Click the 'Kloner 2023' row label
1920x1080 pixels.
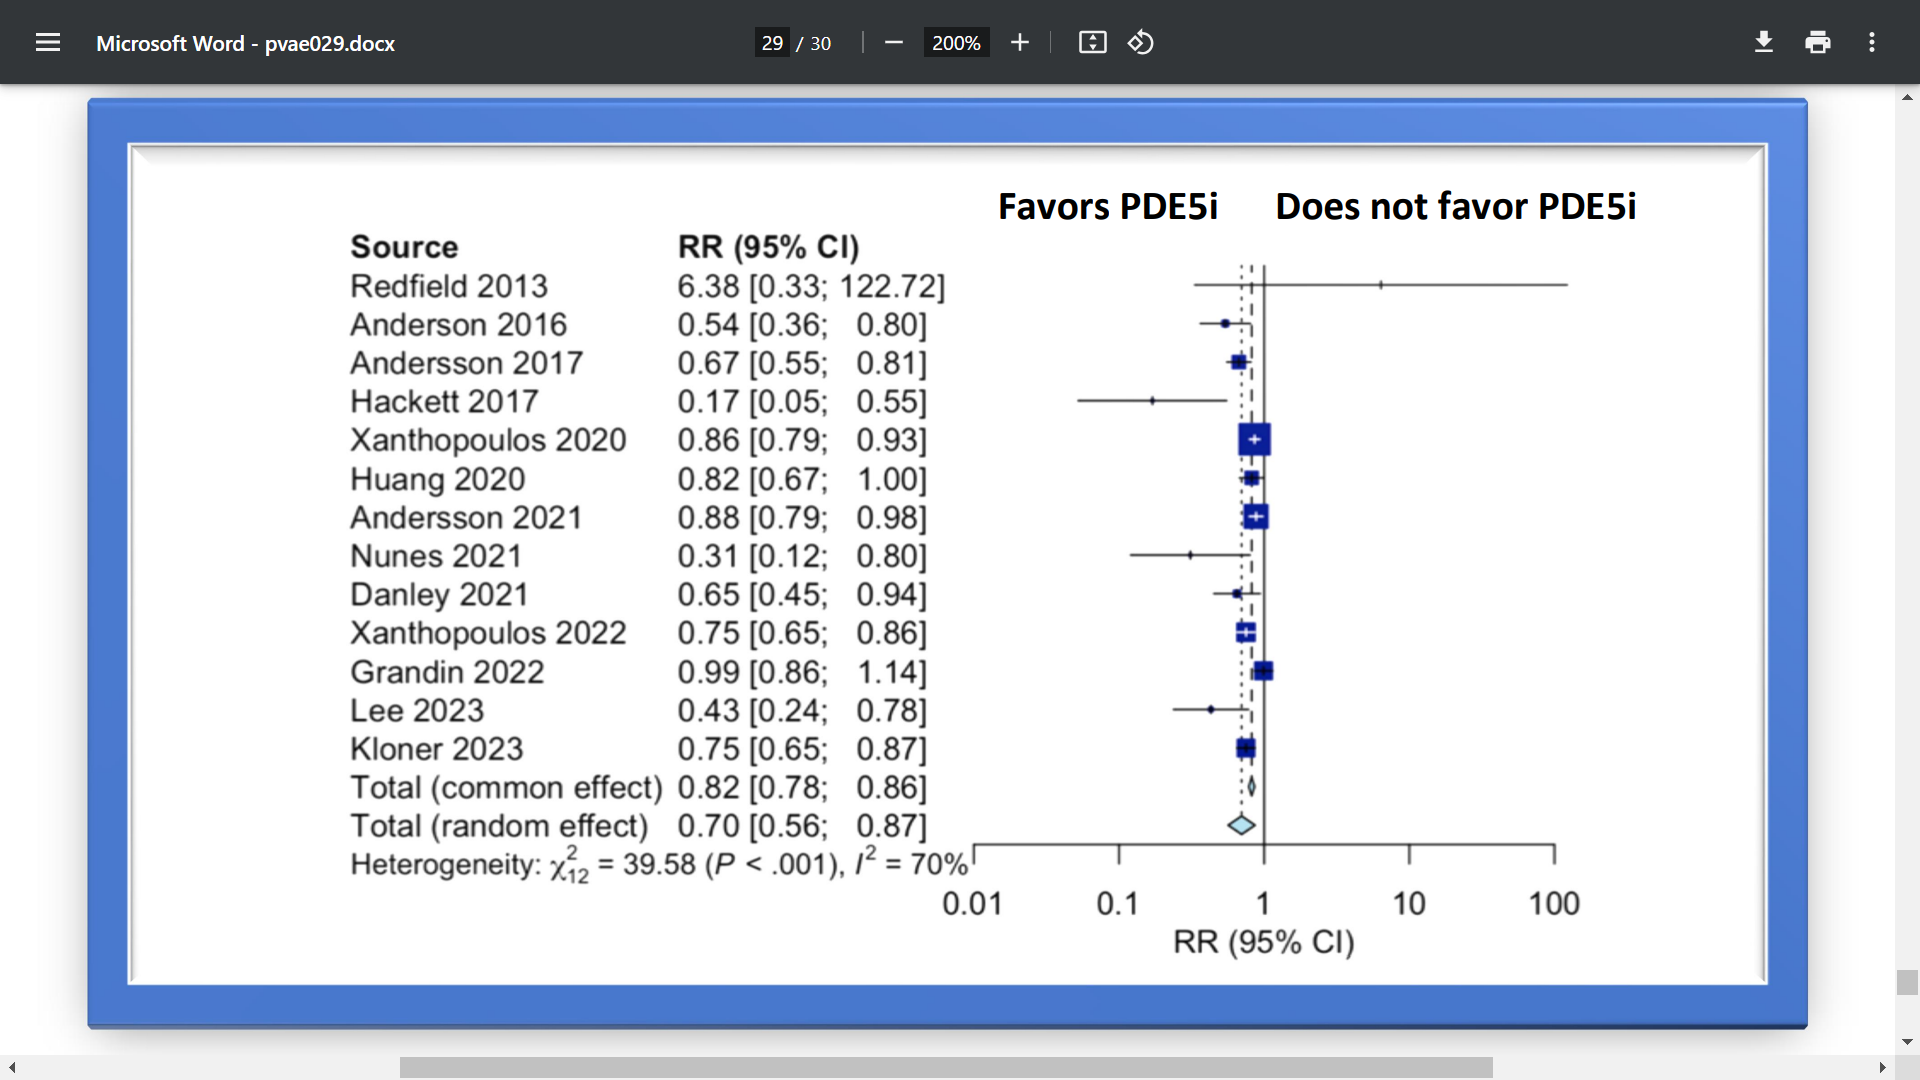(437, 749)
